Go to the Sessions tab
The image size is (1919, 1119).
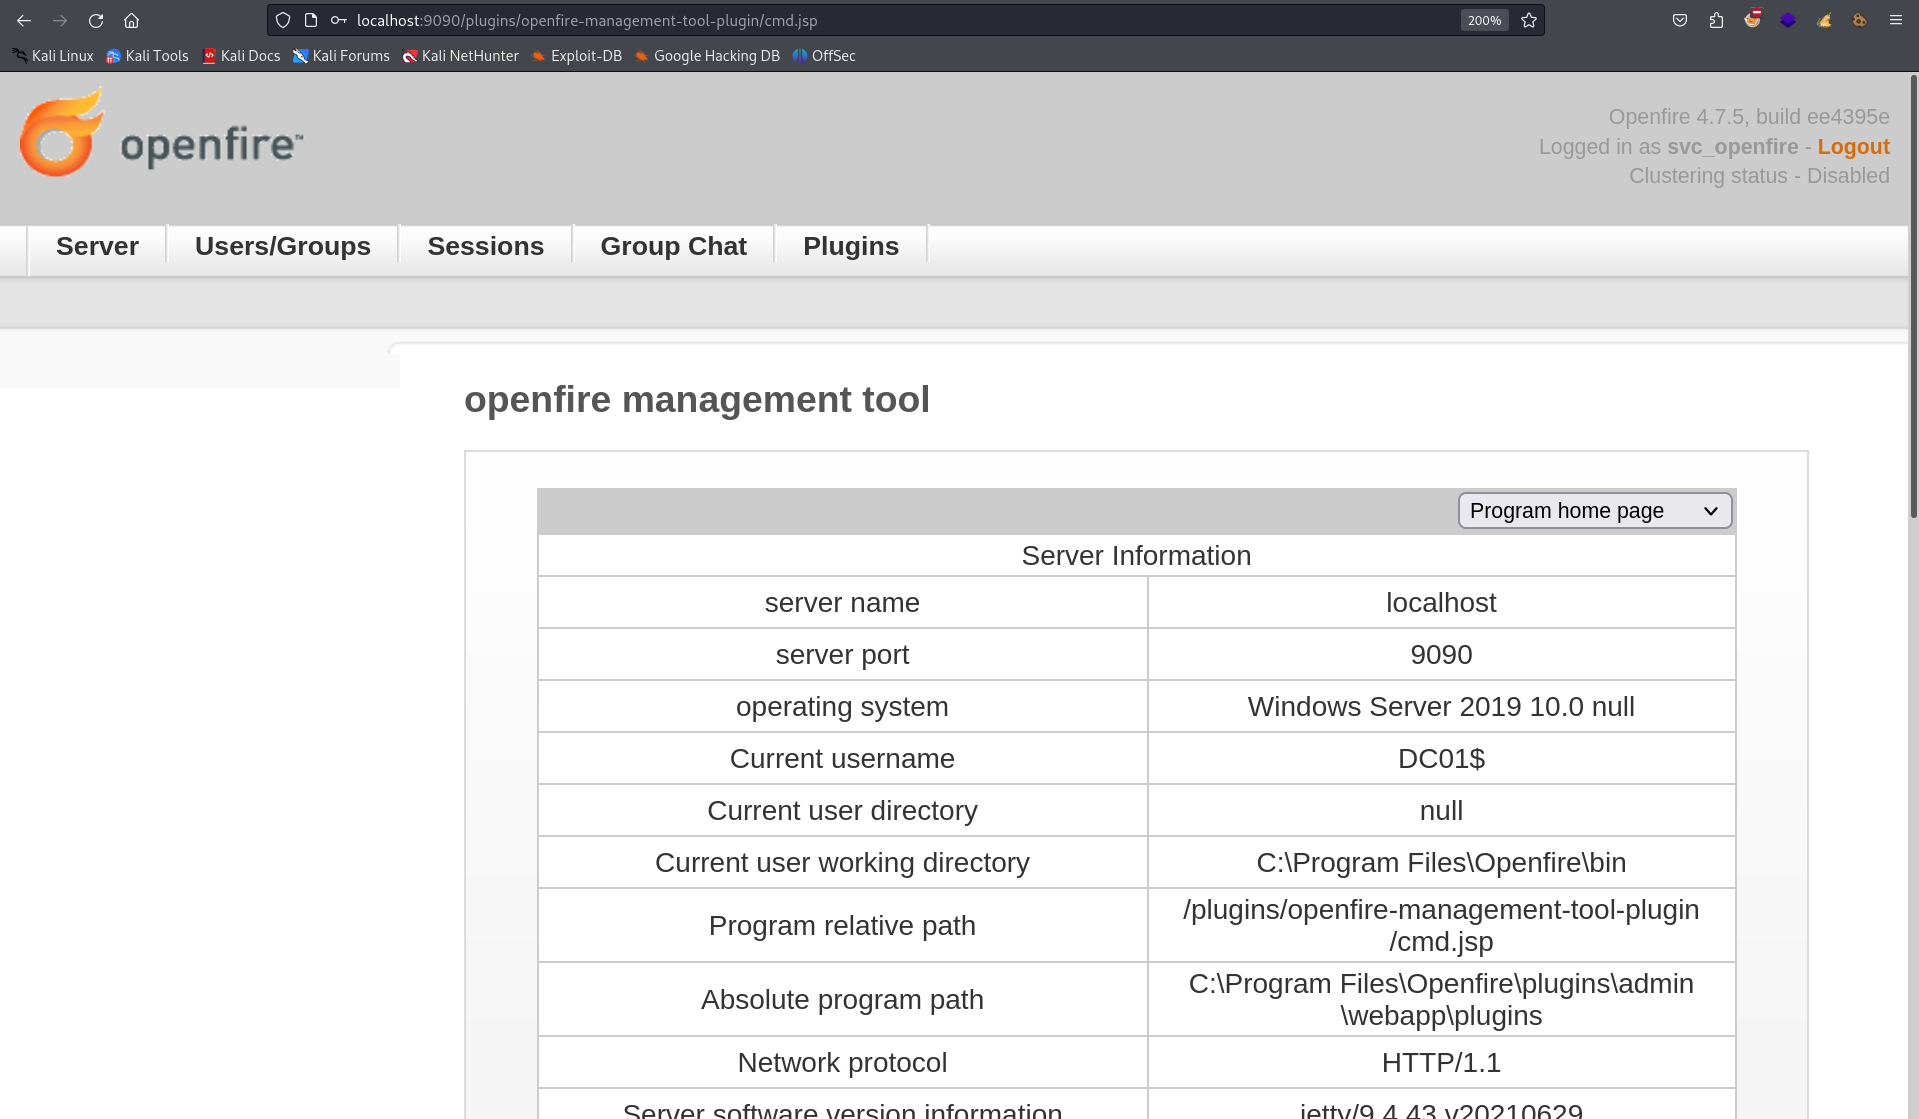pos(485,246)
